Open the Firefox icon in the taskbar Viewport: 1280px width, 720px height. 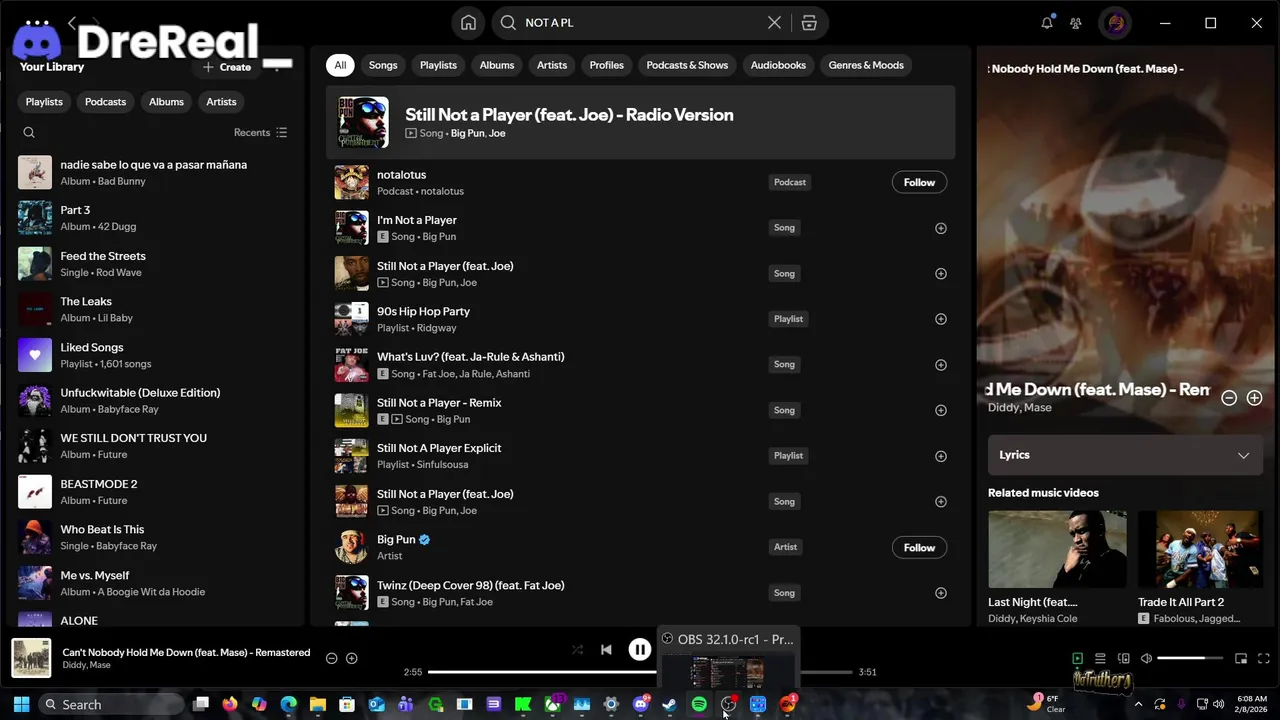(x=230, y=704)
